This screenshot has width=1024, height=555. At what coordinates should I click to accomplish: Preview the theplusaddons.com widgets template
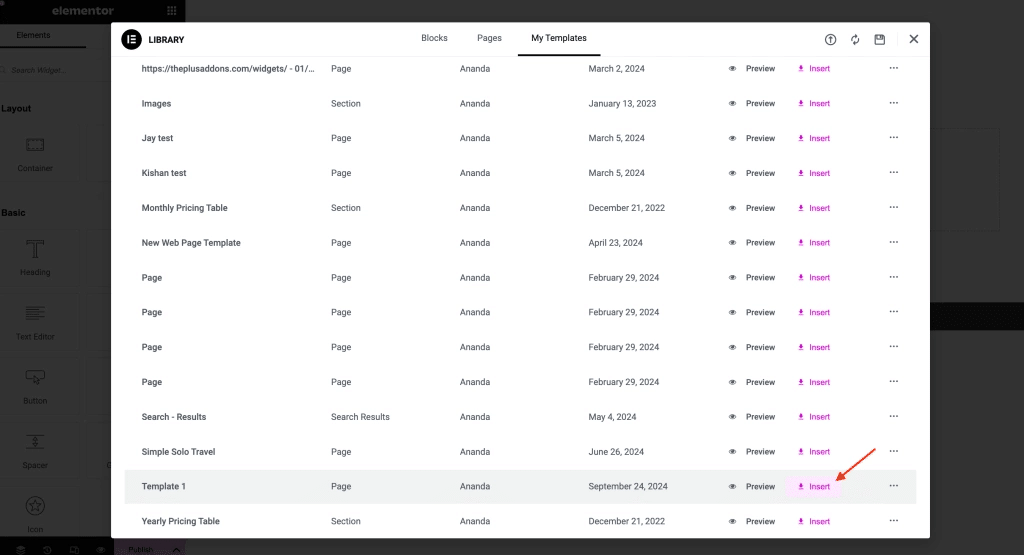(752, 69)
